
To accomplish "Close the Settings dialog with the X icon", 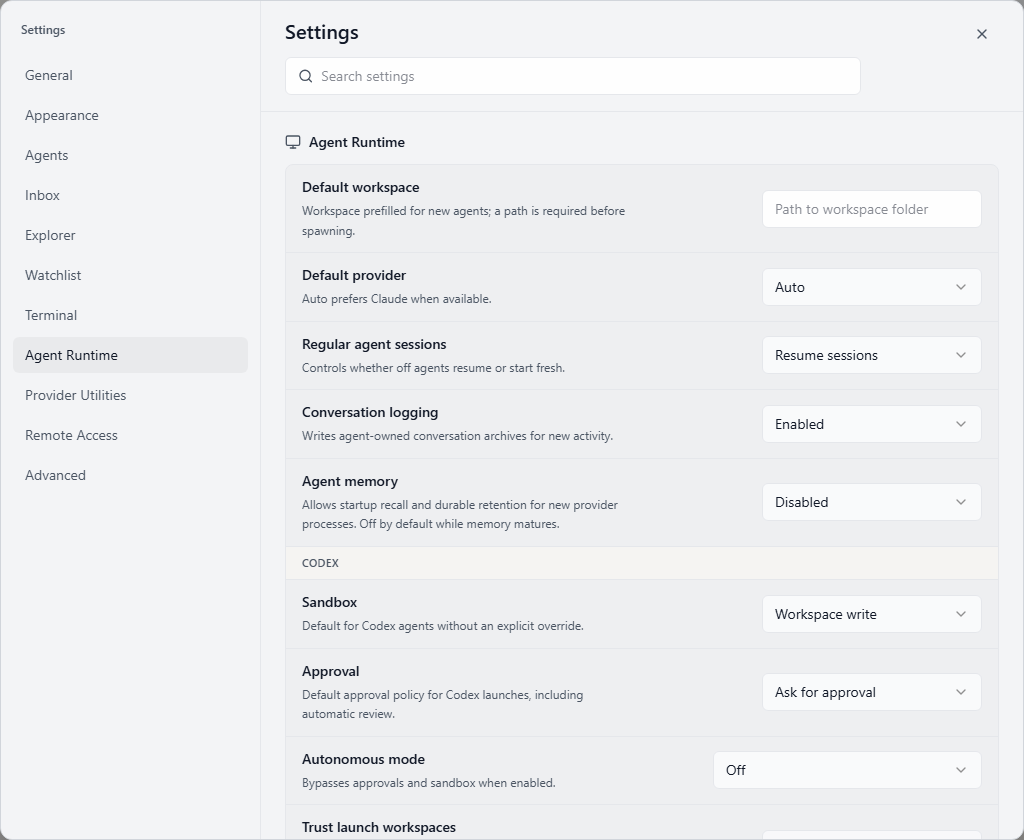I will [x=982, y=34].
